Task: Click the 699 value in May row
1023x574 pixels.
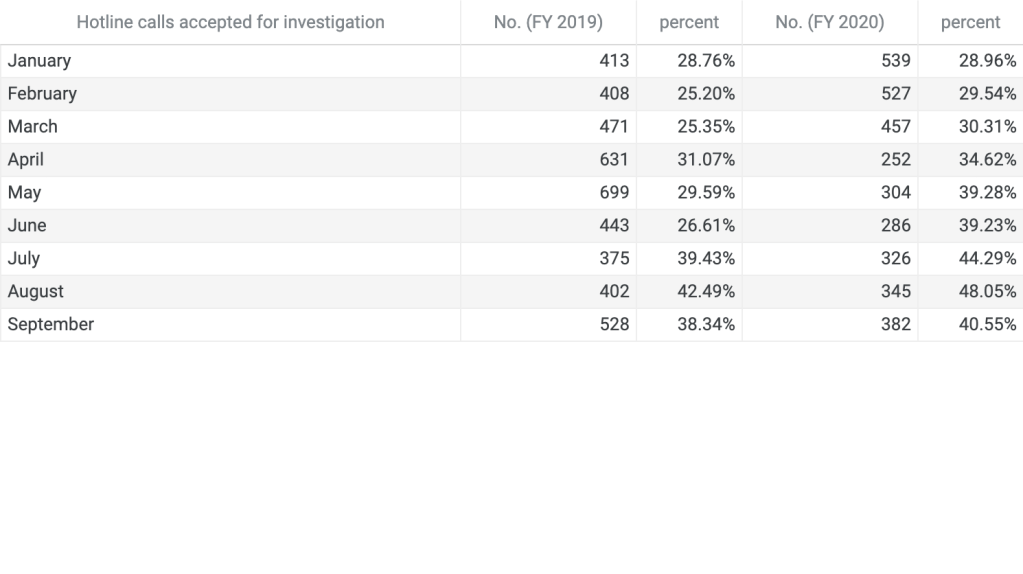Action: (x=614, y=193)
